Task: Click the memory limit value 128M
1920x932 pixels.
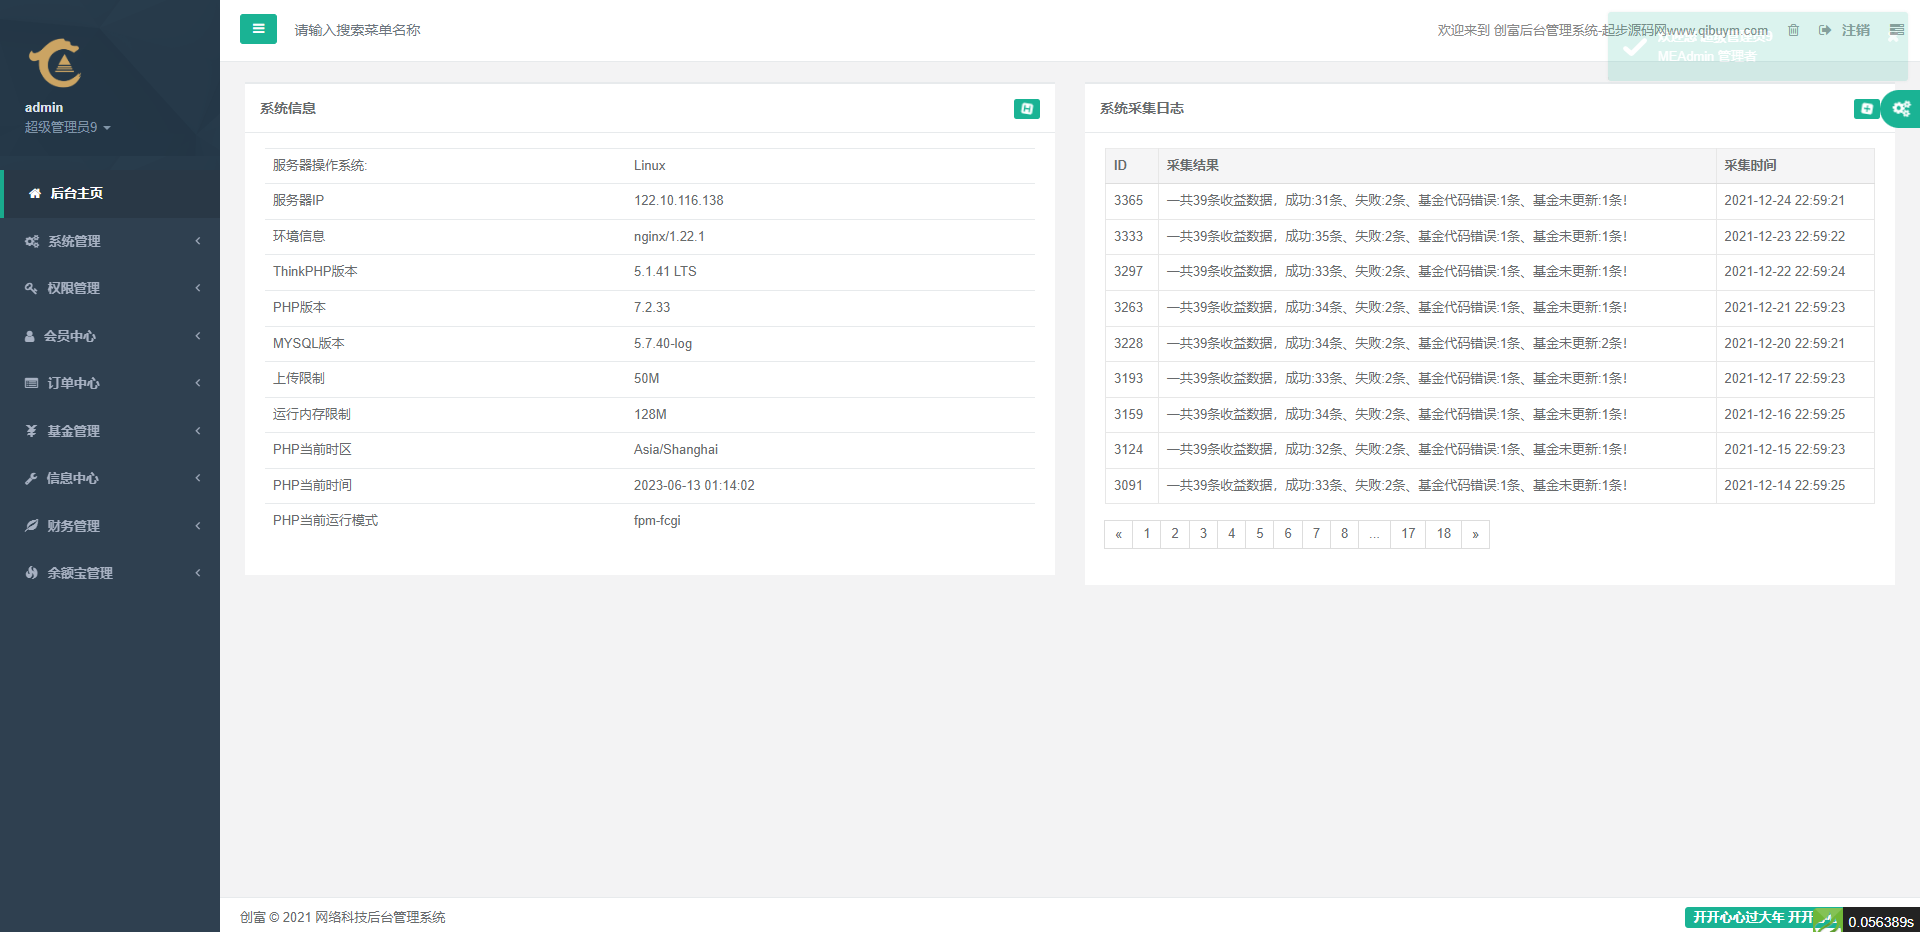Action: [650, 415]
